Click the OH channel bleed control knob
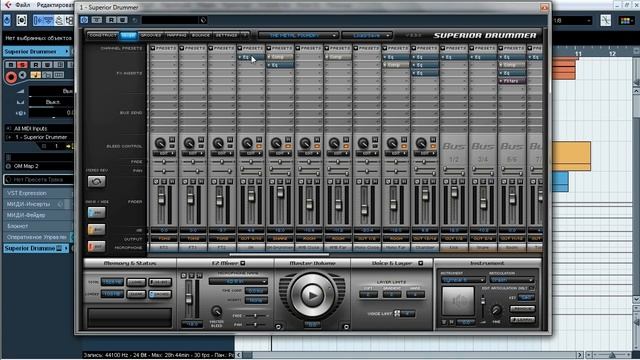Screen dimensions: 640x360 247,143
